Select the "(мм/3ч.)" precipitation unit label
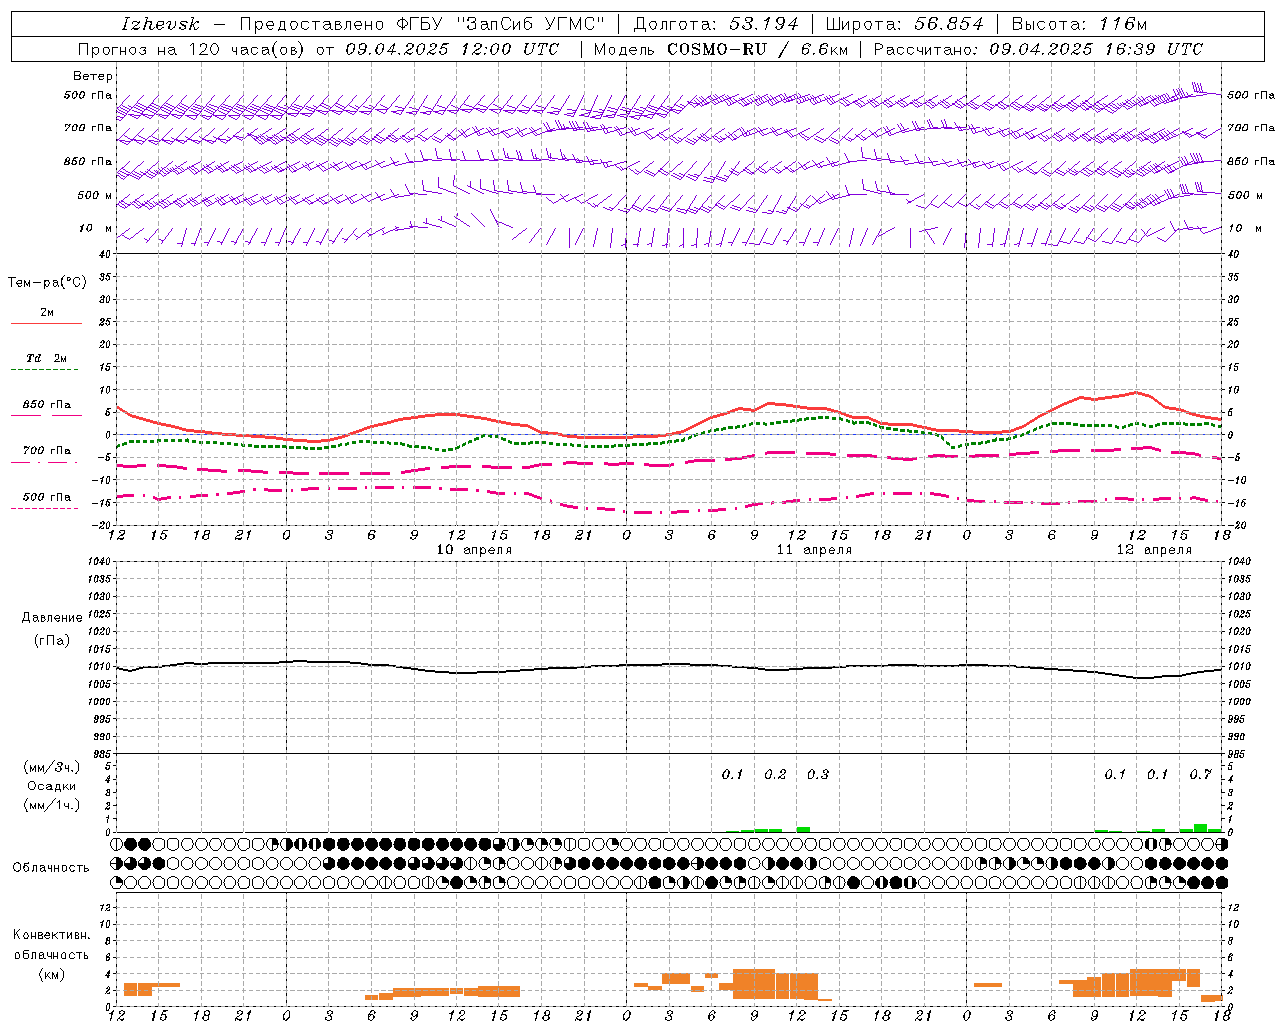The width and height of the screenshot is (1280, 1024). tap(52, 768)
